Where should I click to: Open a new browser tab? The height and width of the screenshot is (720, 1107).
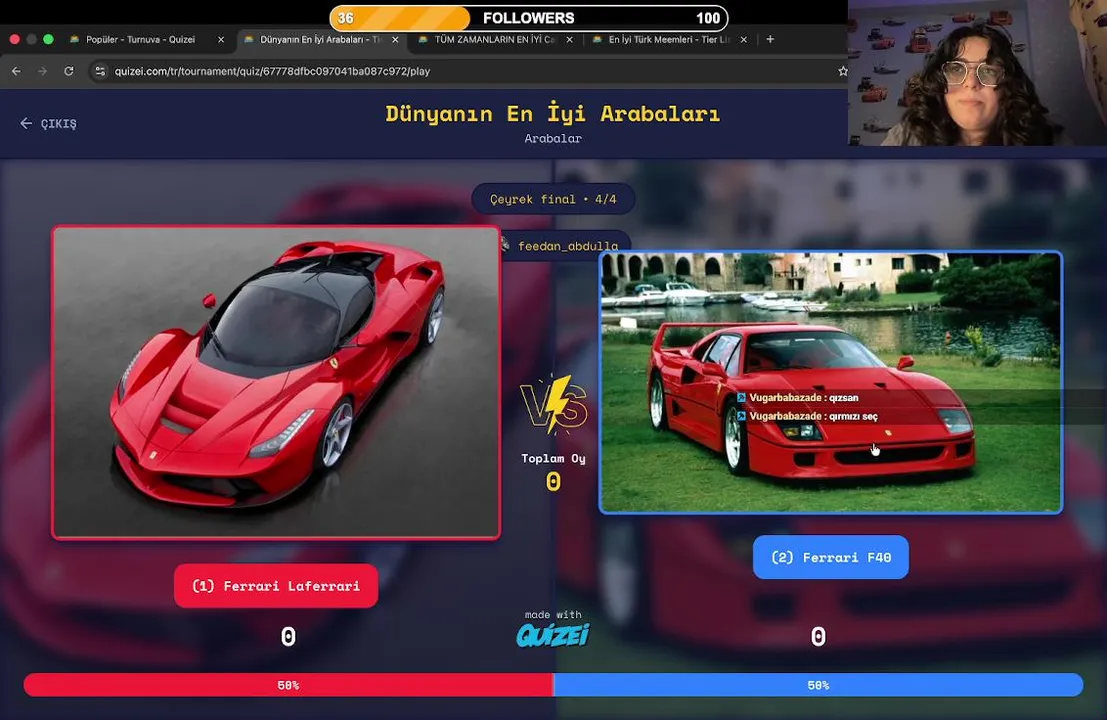click(770, 40)
